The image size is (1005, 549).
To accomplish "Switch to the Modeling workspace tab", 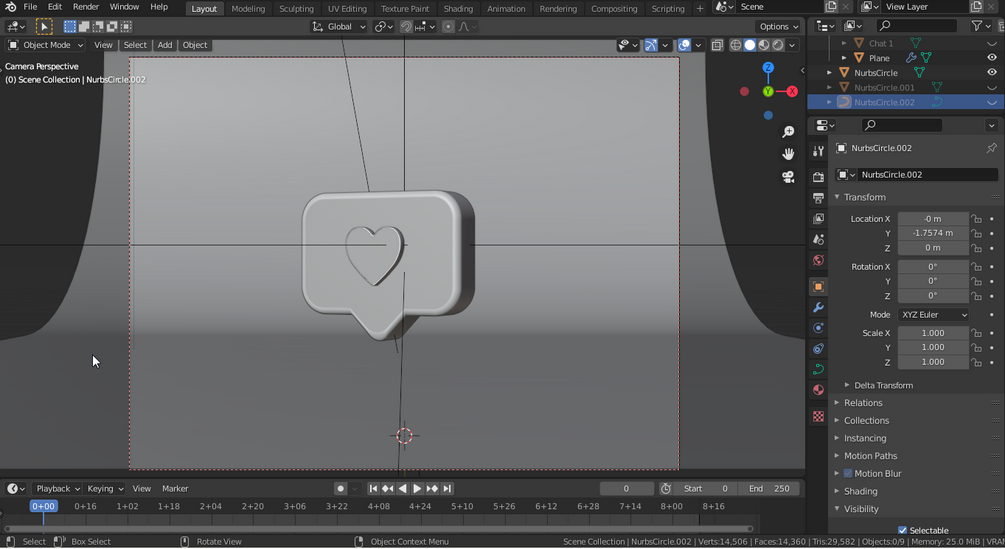I will point(248,8).
